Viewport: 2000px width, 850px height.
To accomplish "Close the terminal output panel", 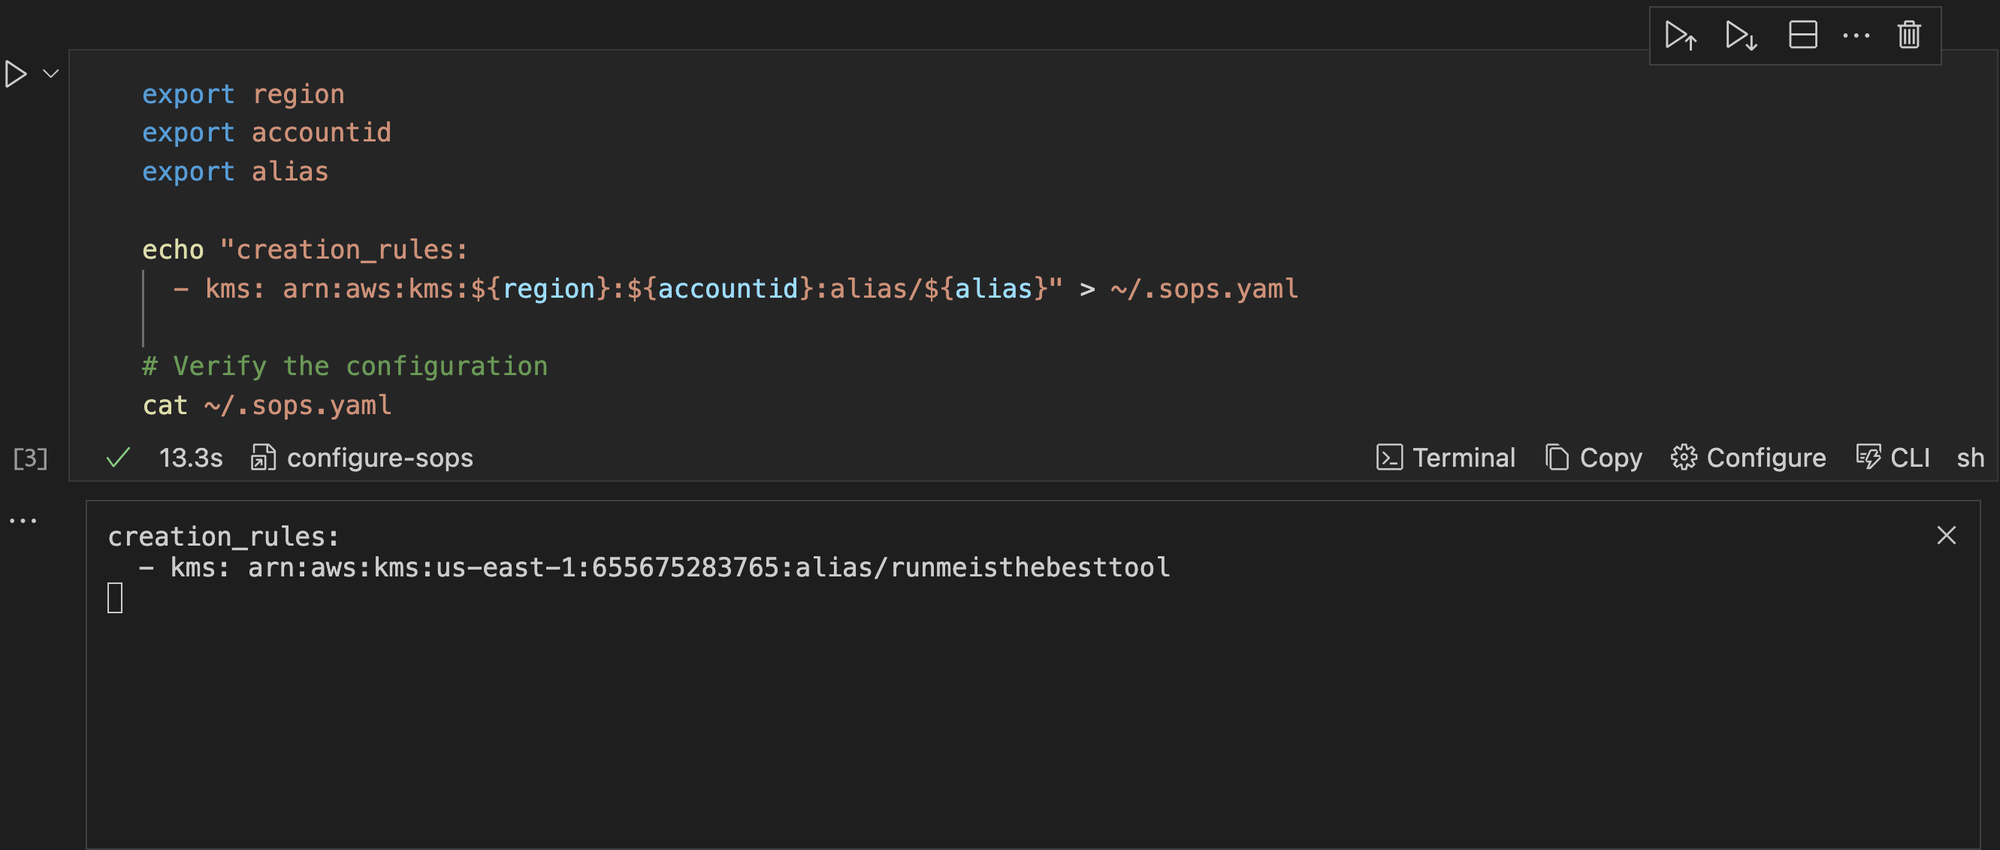I will [1946, 536].
